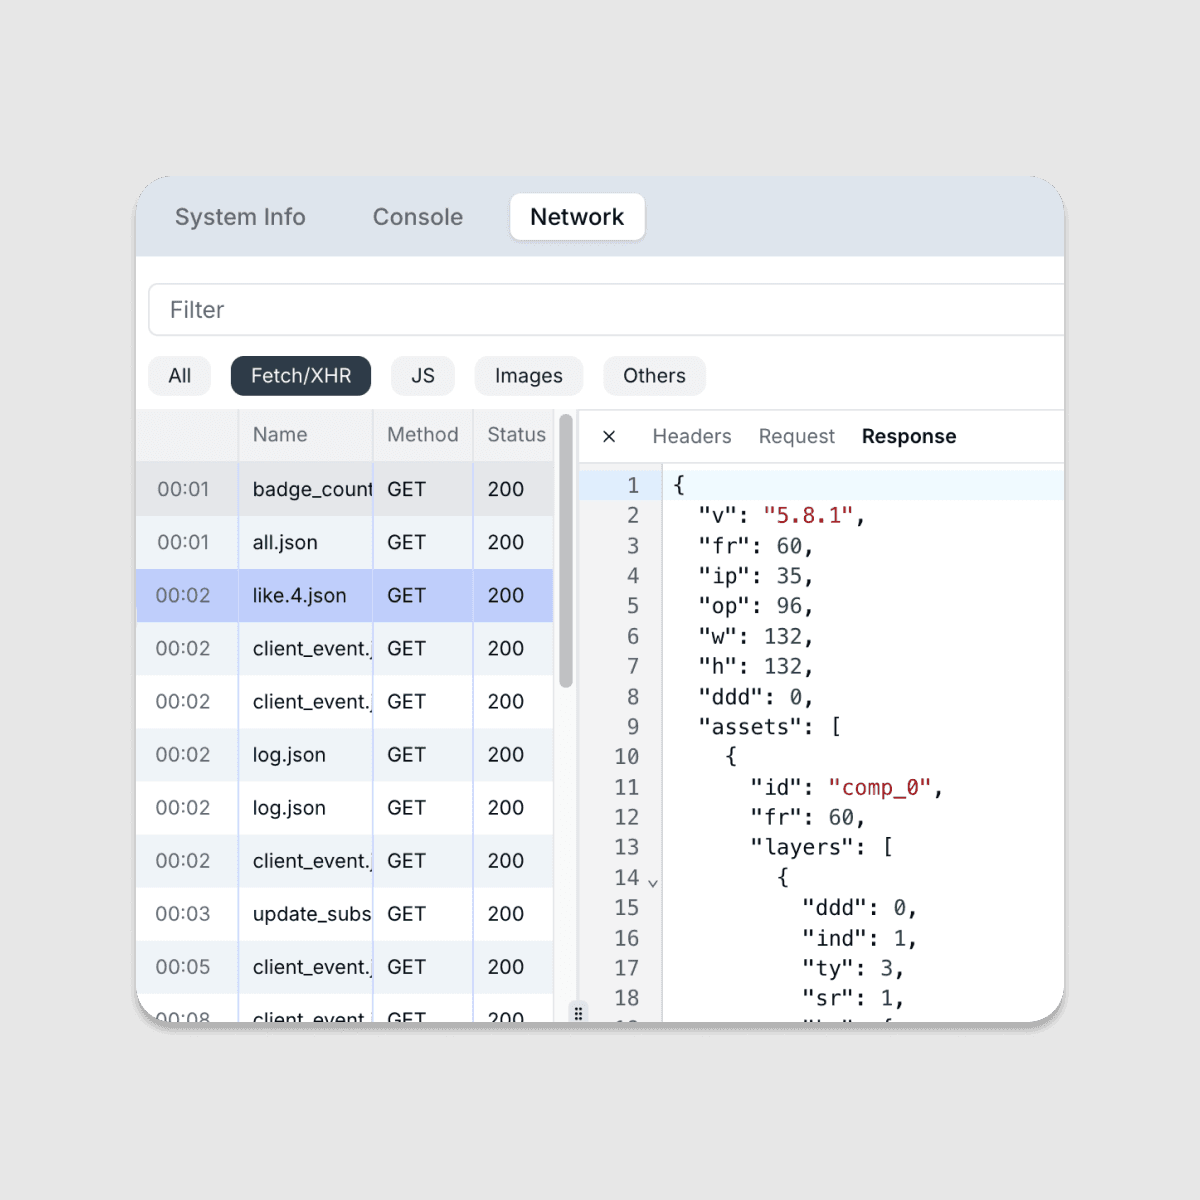Click the request list vertical scrollbar
The image size is (1200, 1200).
(x=566, y=550)
